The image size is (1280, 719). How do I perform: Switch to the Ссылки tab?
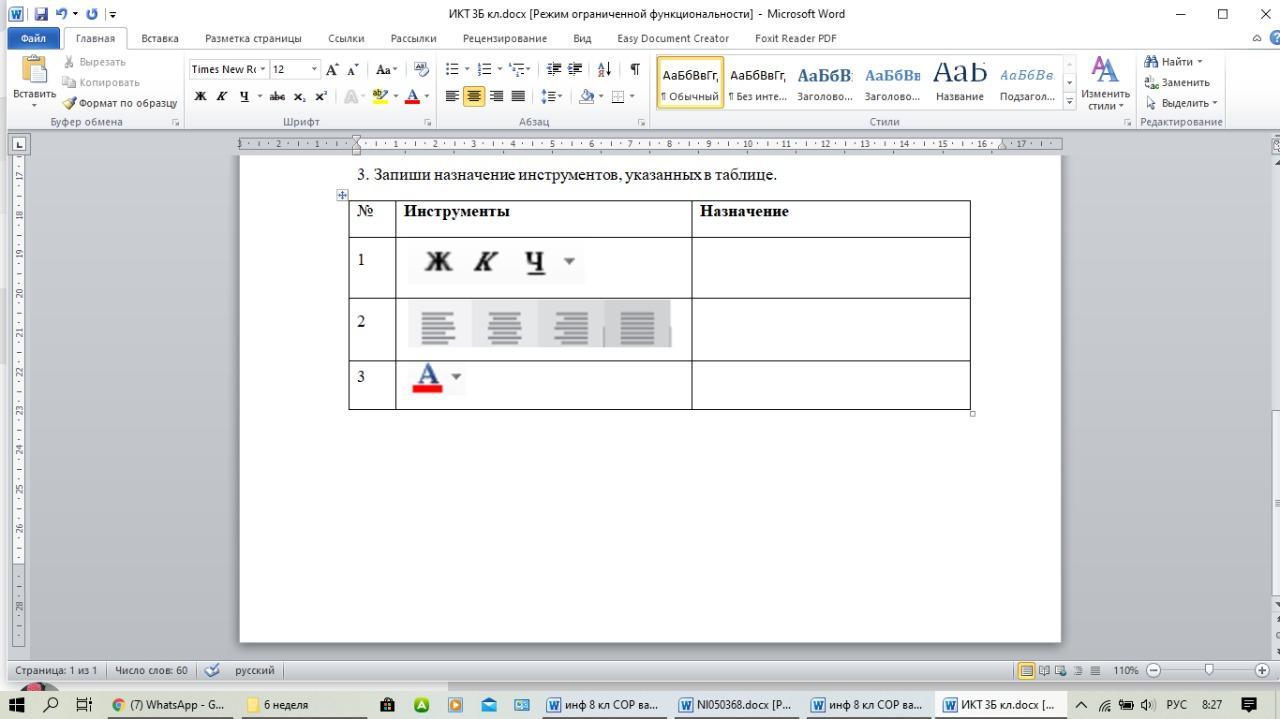[x=346, y=38]
